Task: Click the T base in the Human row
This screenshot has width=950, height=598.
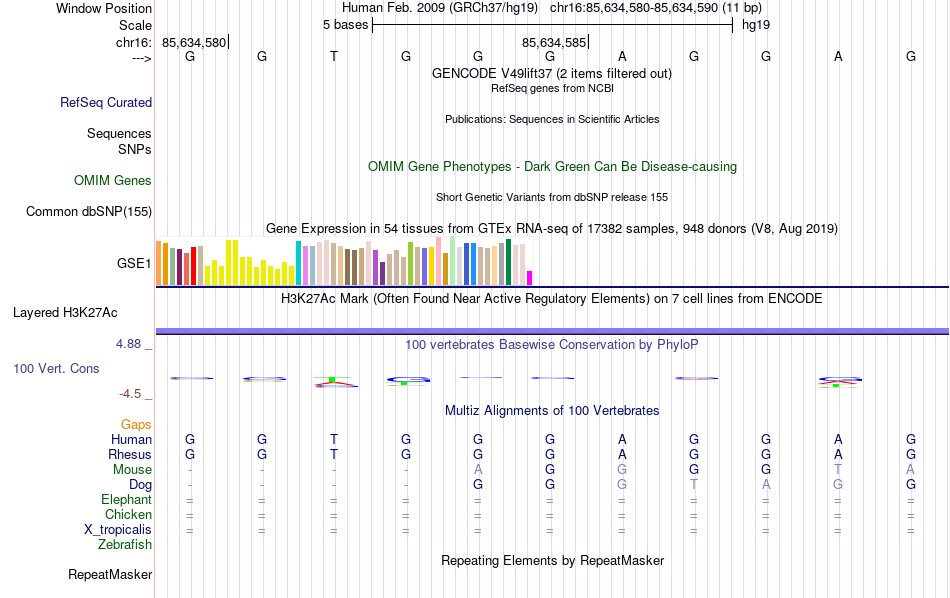Action: (x=334, y=439)
